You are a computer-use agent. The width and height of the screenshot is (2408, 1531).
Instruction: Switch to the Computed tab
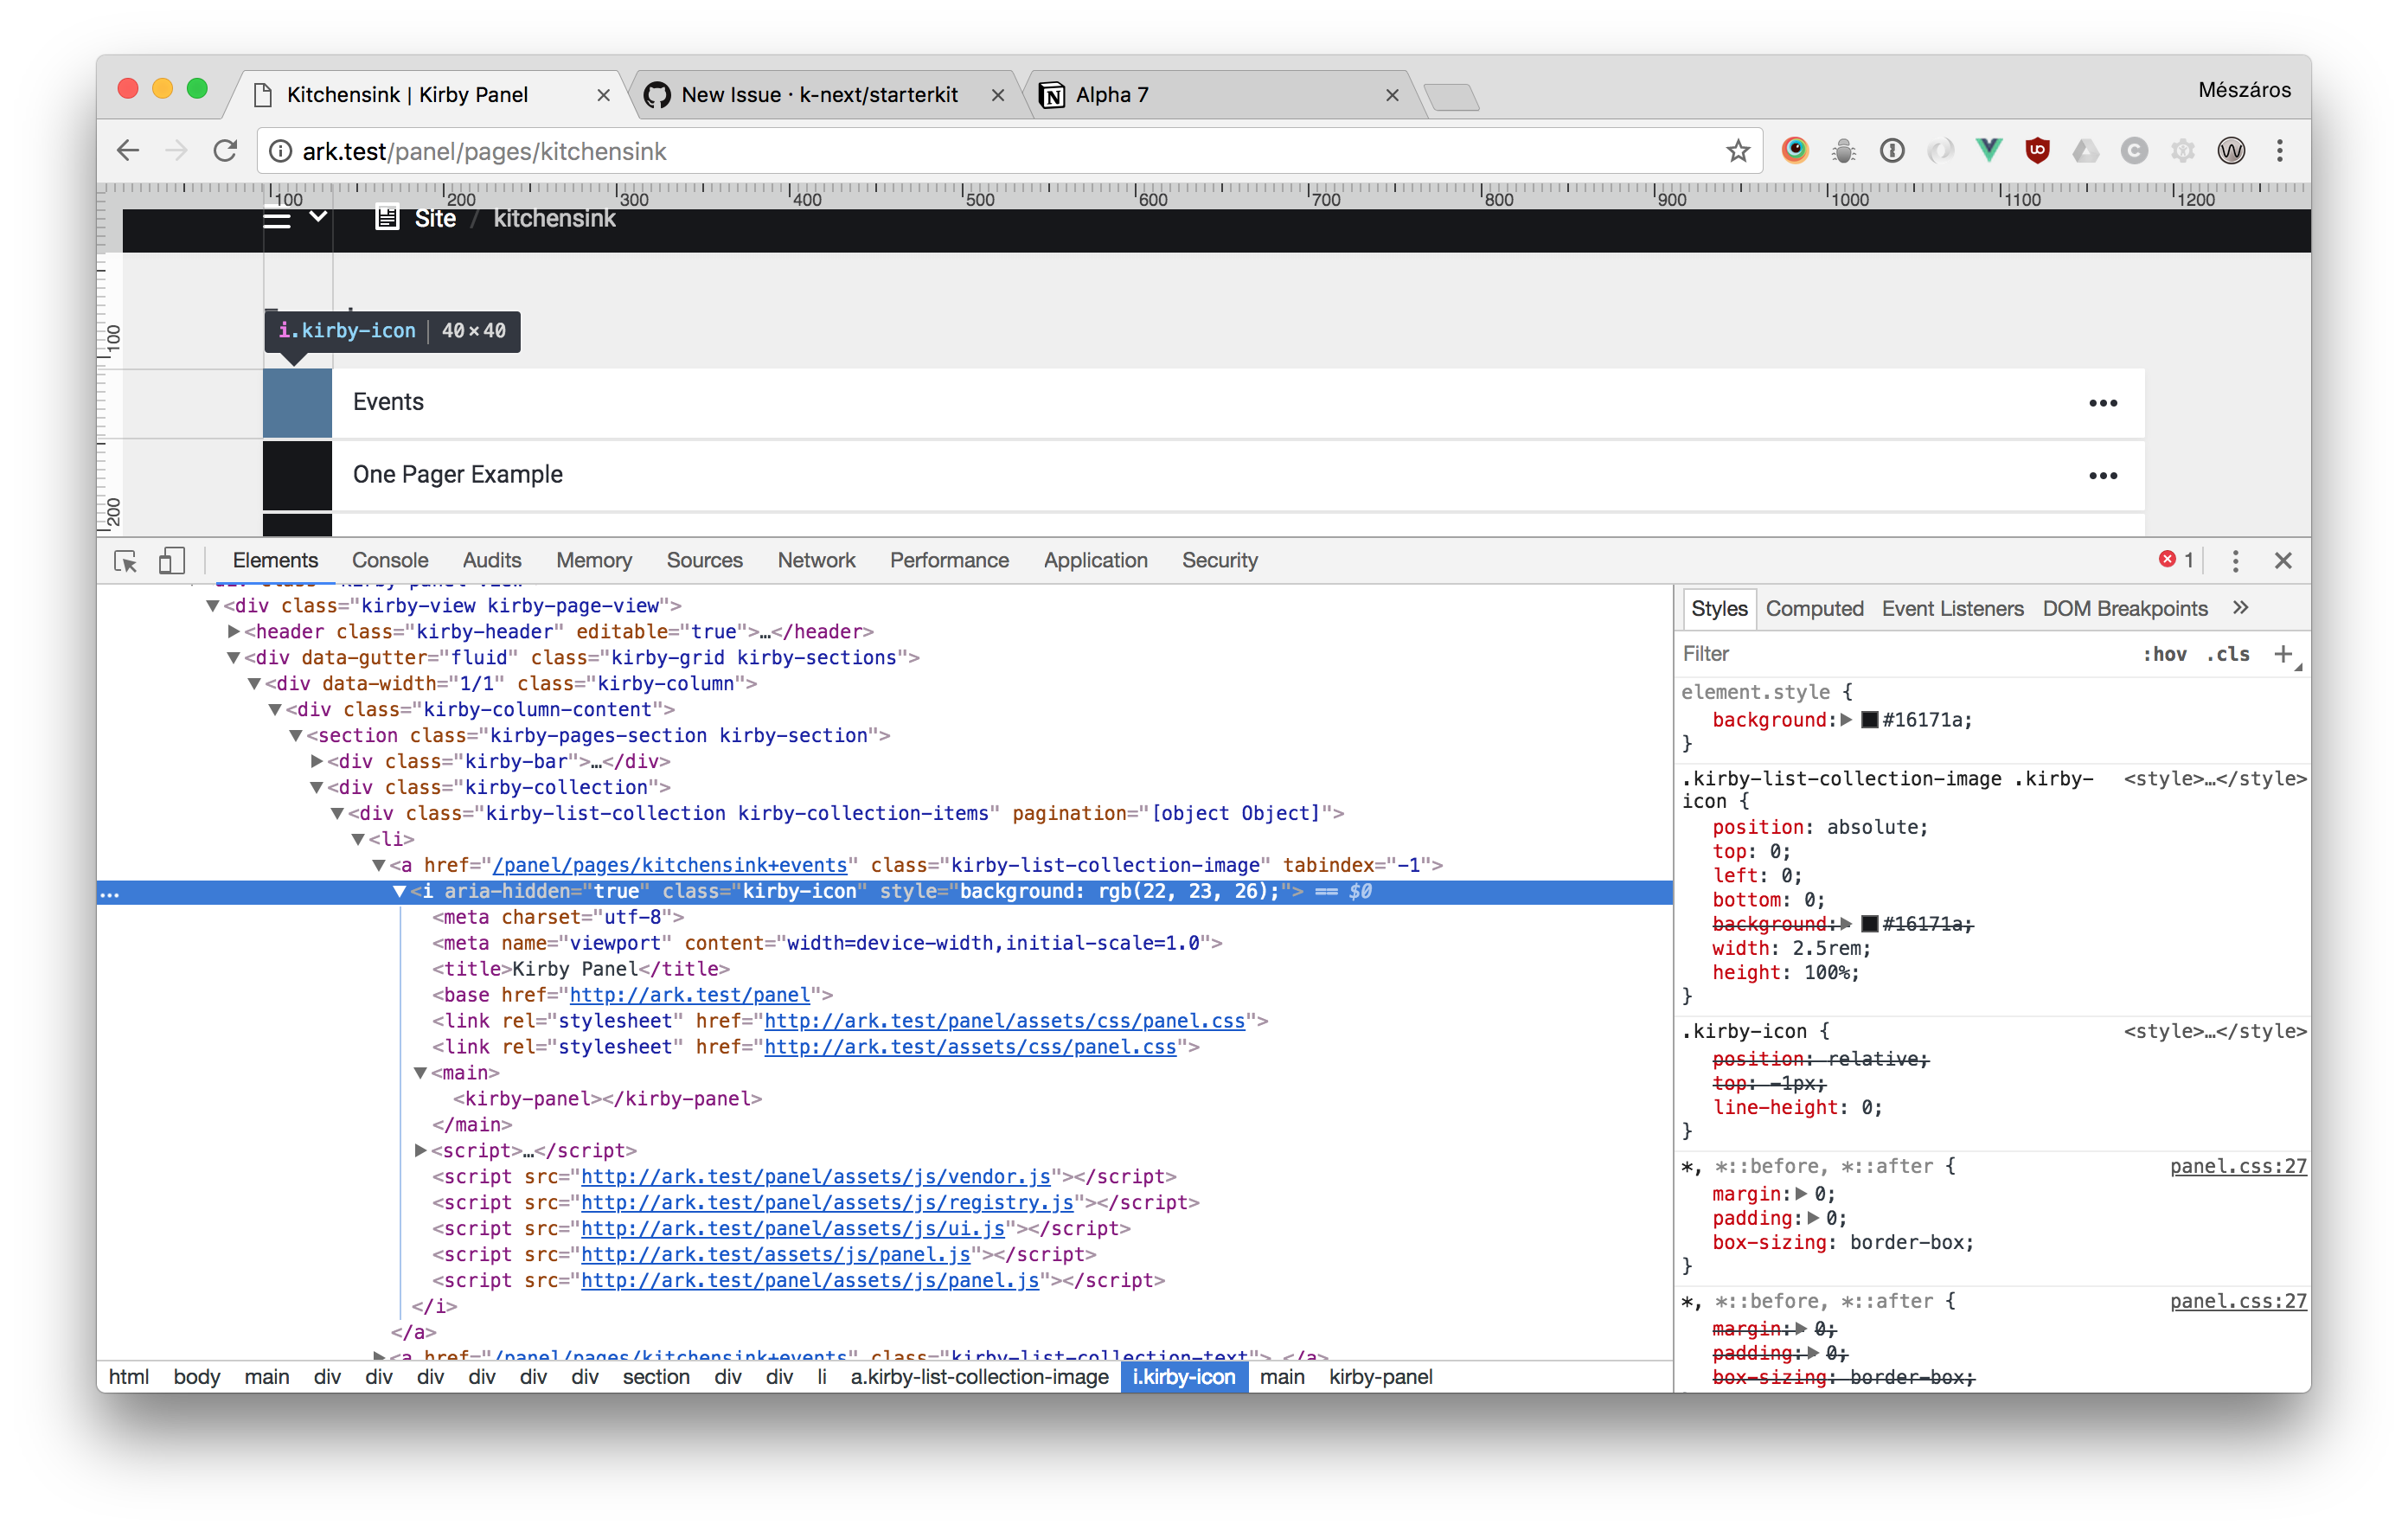tap(1815, 608)
